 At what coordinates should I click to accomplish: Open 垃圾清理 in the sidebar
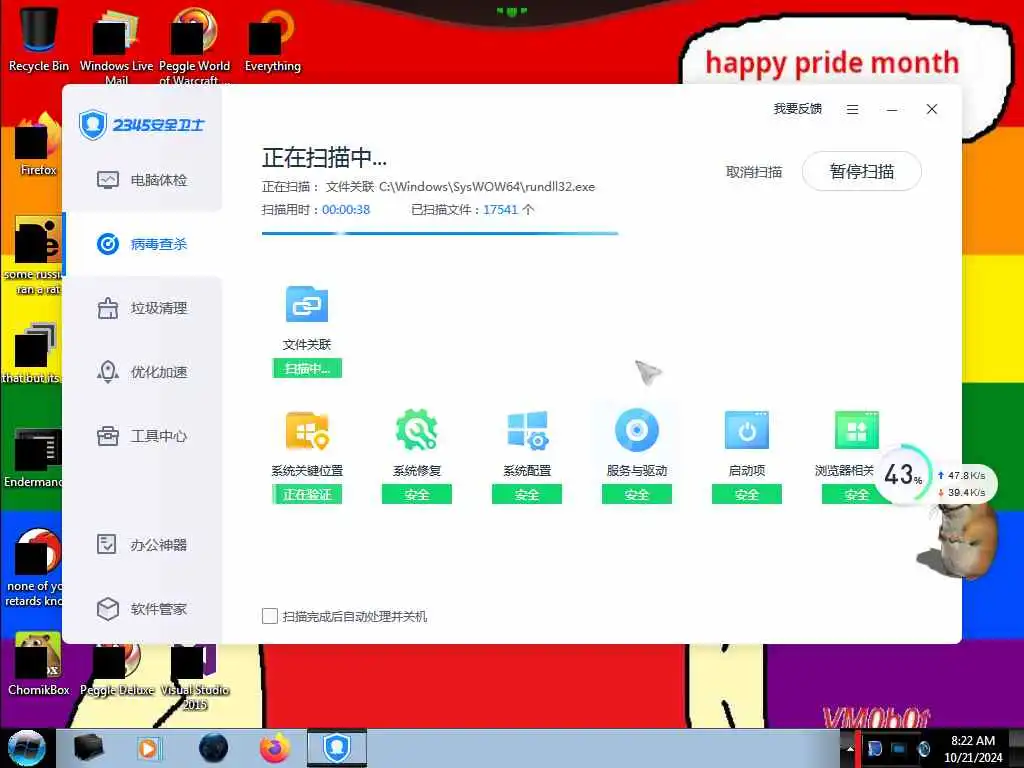[142, 308]
